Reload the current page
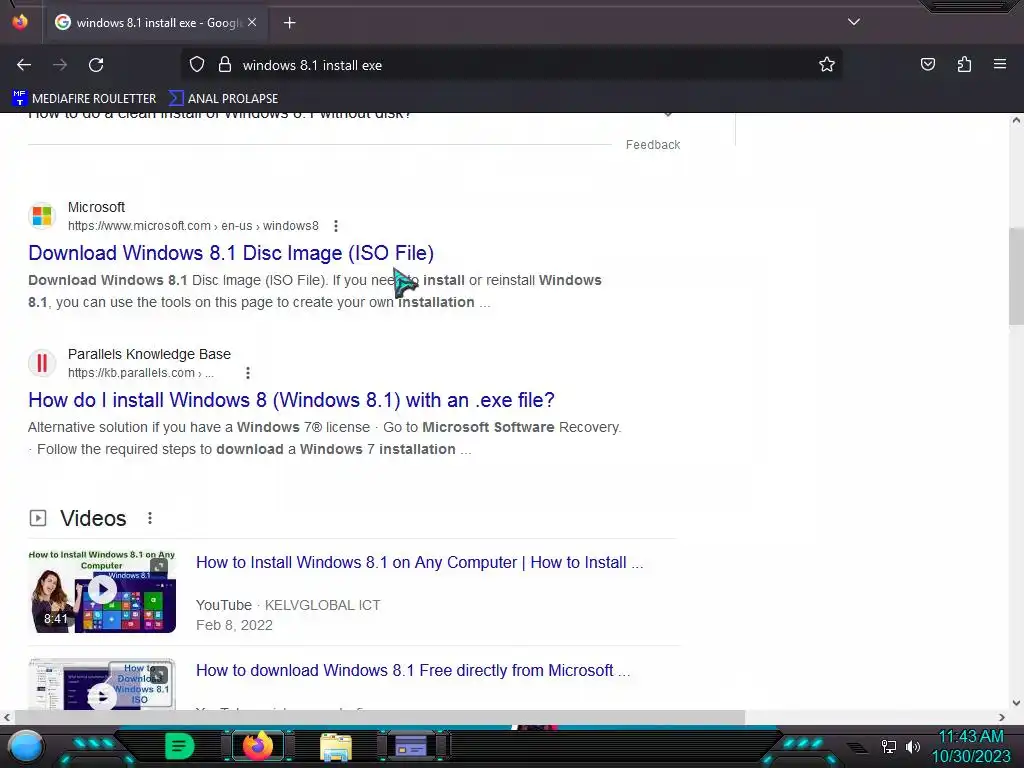Screen dimensions: 1024x768 click(96, 65)
